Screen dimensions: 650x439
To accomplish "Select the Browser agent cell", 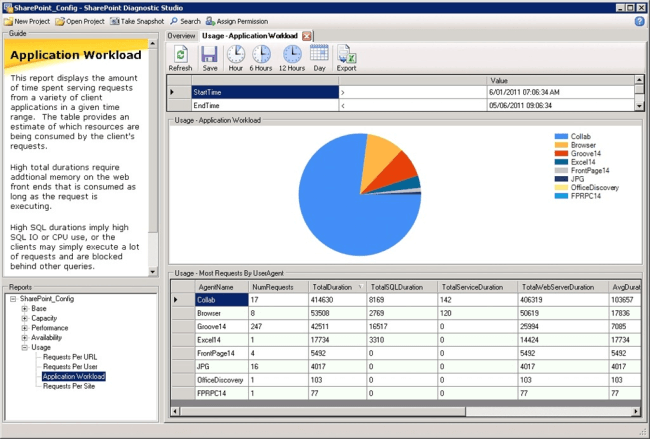I will [x=221, y=313].
